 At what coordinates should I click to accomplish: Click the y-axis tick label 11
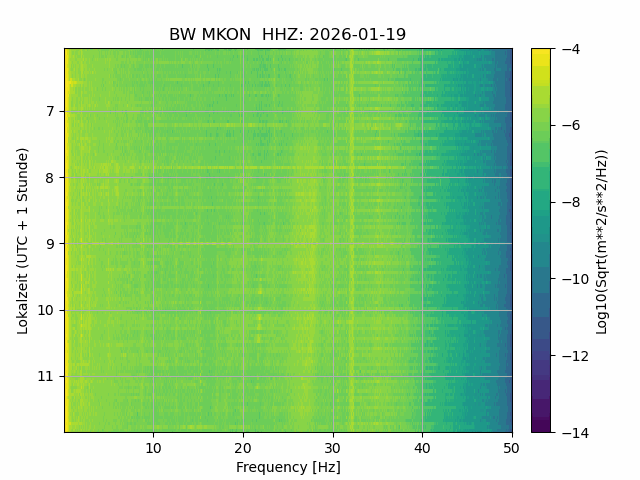click(46, 376)
